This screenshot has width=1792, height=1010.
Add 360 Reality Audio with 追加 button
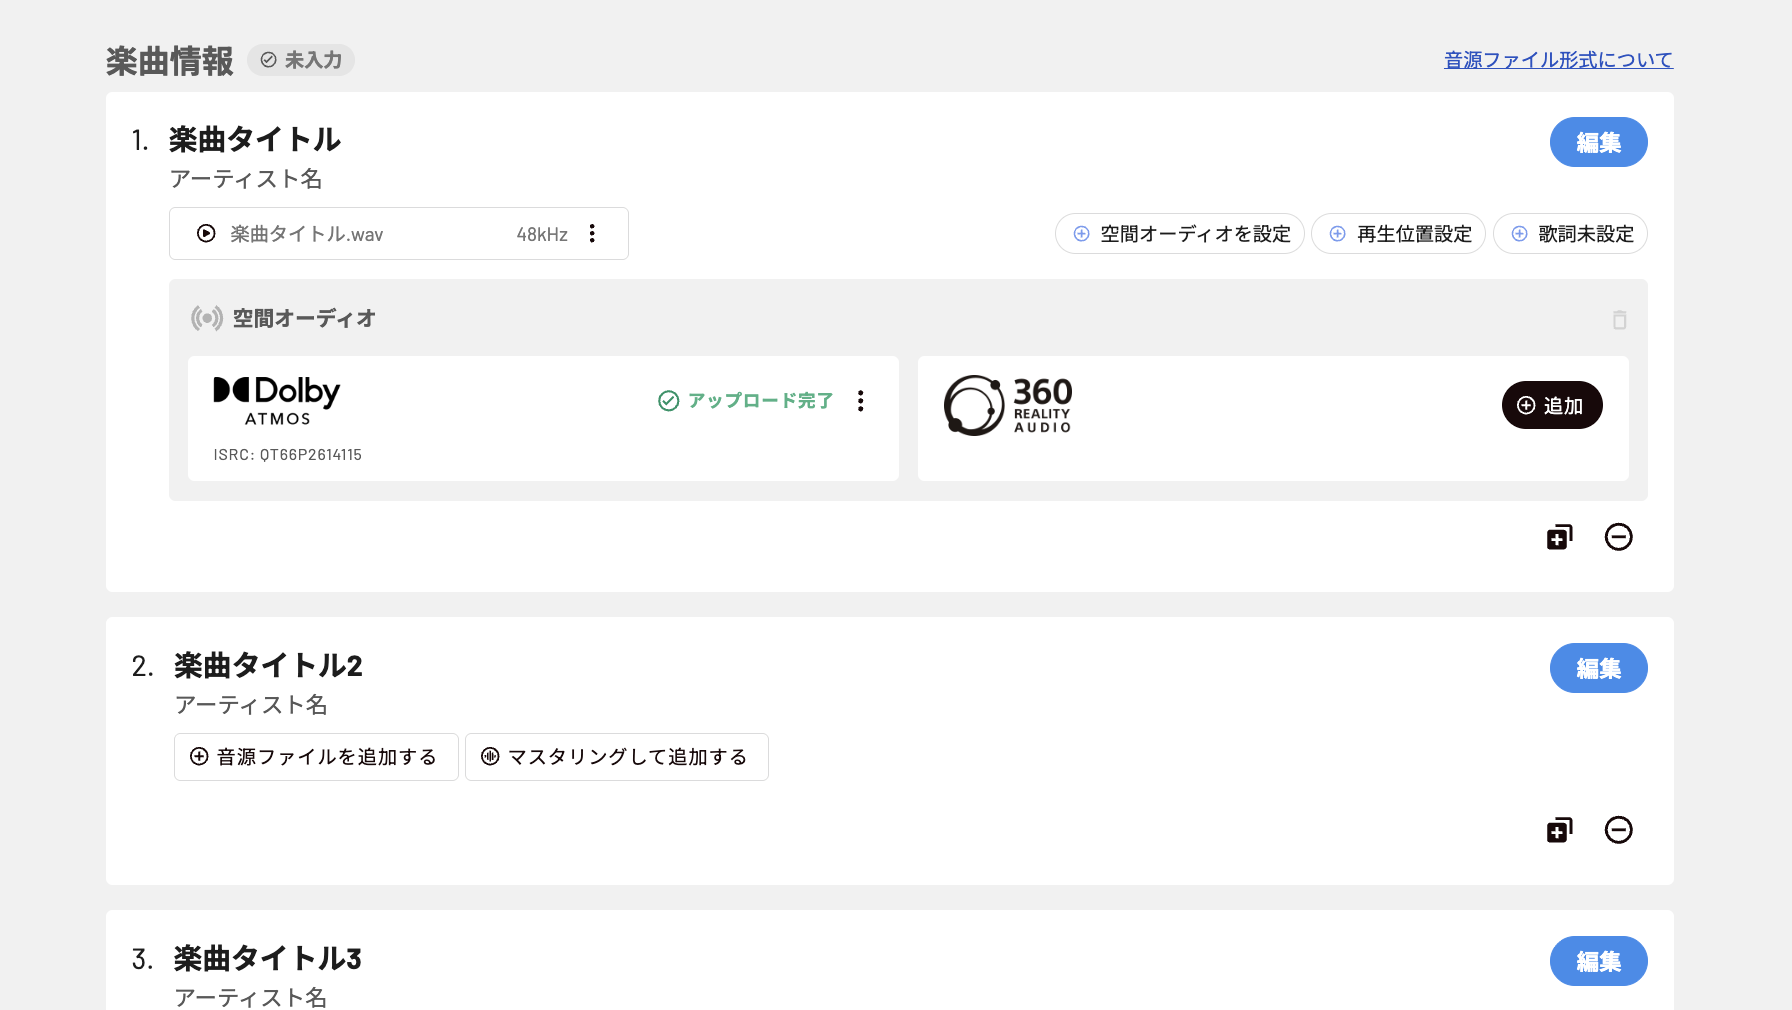(x=1552, y=405)
